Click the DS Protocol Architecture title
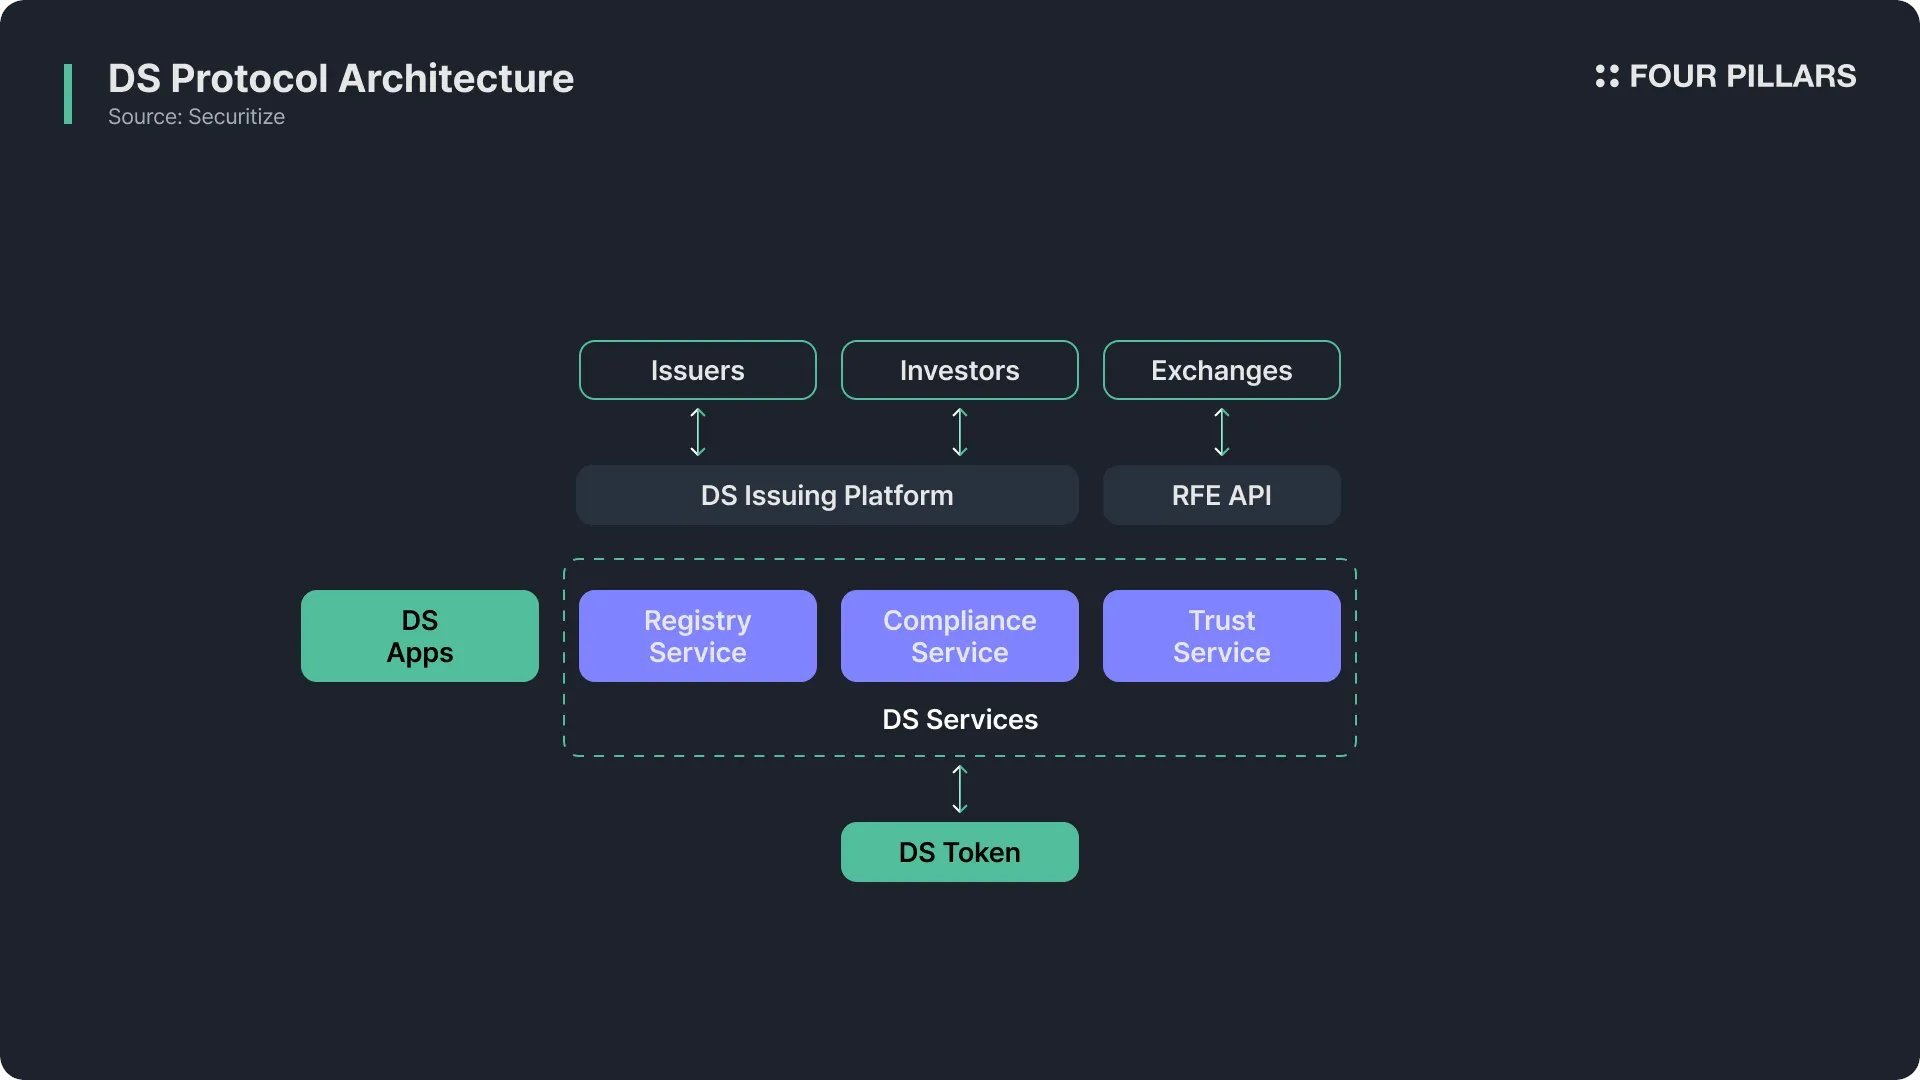Viewport: 1920px width, 1080px height. [341, 78]
